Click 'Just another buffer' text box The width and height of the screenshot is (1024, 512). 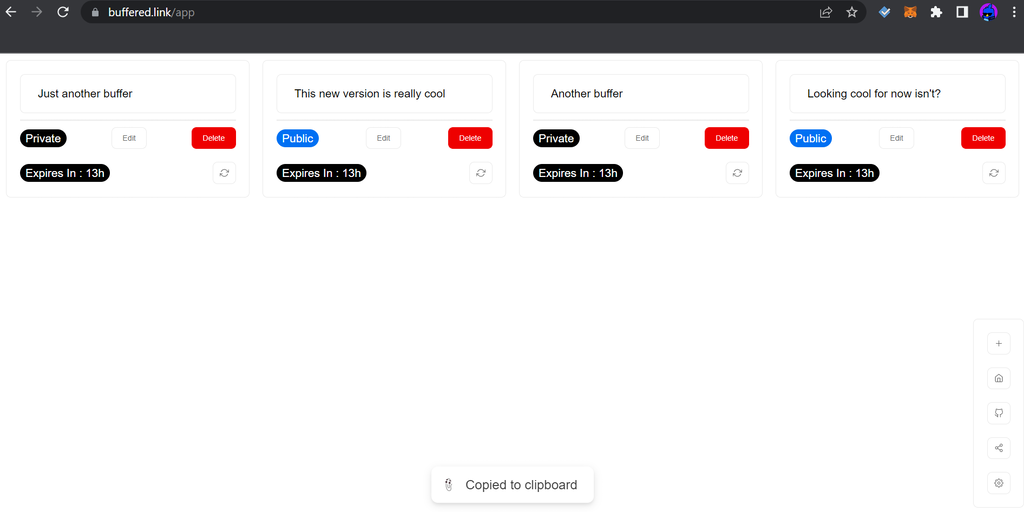[x=128, y=93]
